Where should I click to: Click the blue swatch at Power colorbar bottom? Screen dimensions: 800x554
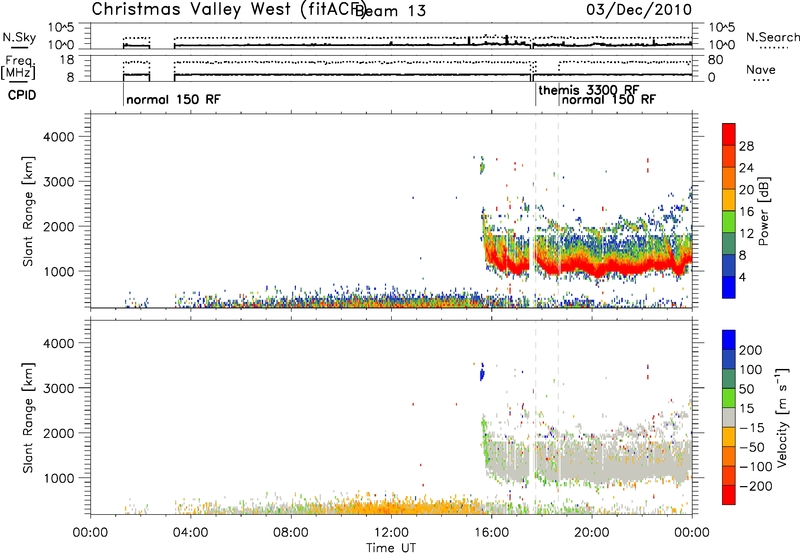coord(729,287)
